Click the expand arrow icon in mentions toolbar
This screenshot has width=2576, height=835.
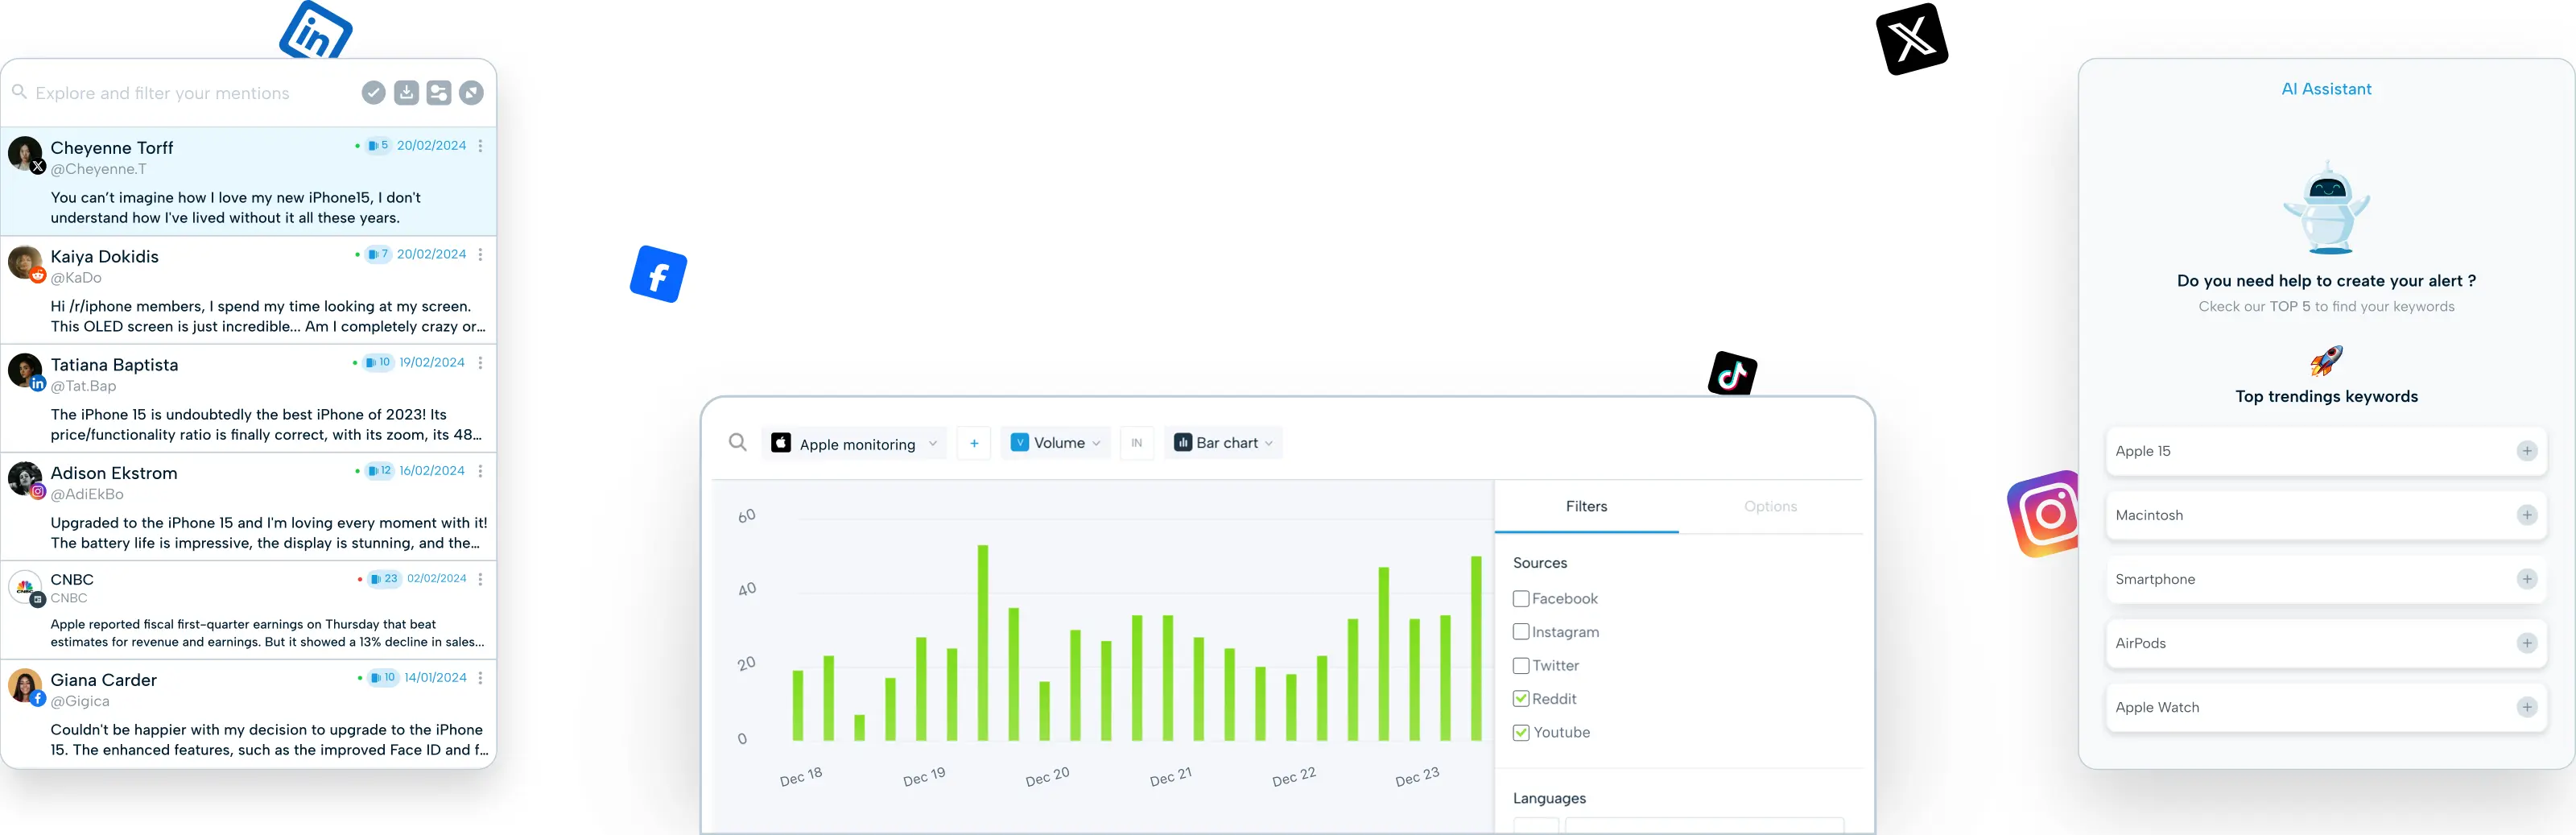(x=471, y=93)
